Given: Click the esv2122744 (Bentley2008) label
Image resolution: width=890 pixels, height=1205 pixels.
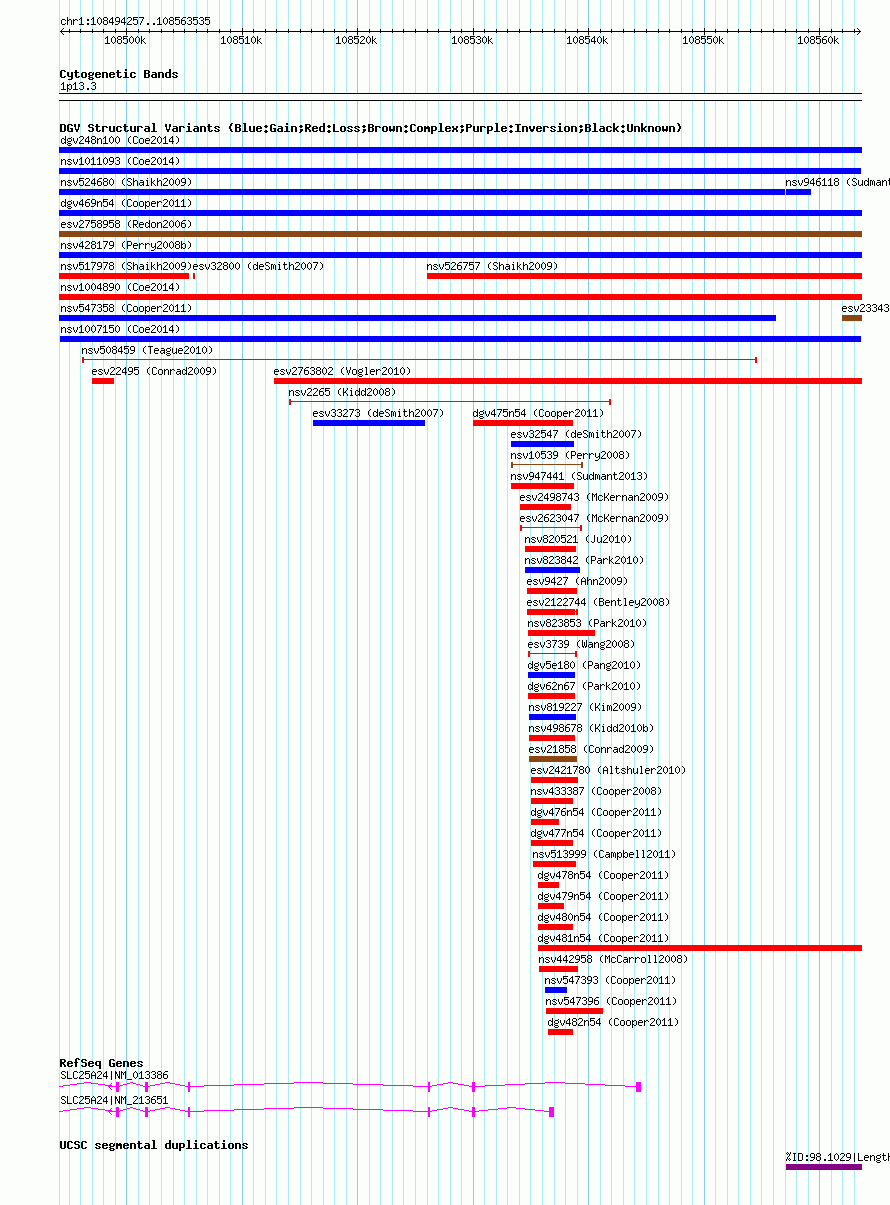Looking at the screenshot, I should click(599, 602).
